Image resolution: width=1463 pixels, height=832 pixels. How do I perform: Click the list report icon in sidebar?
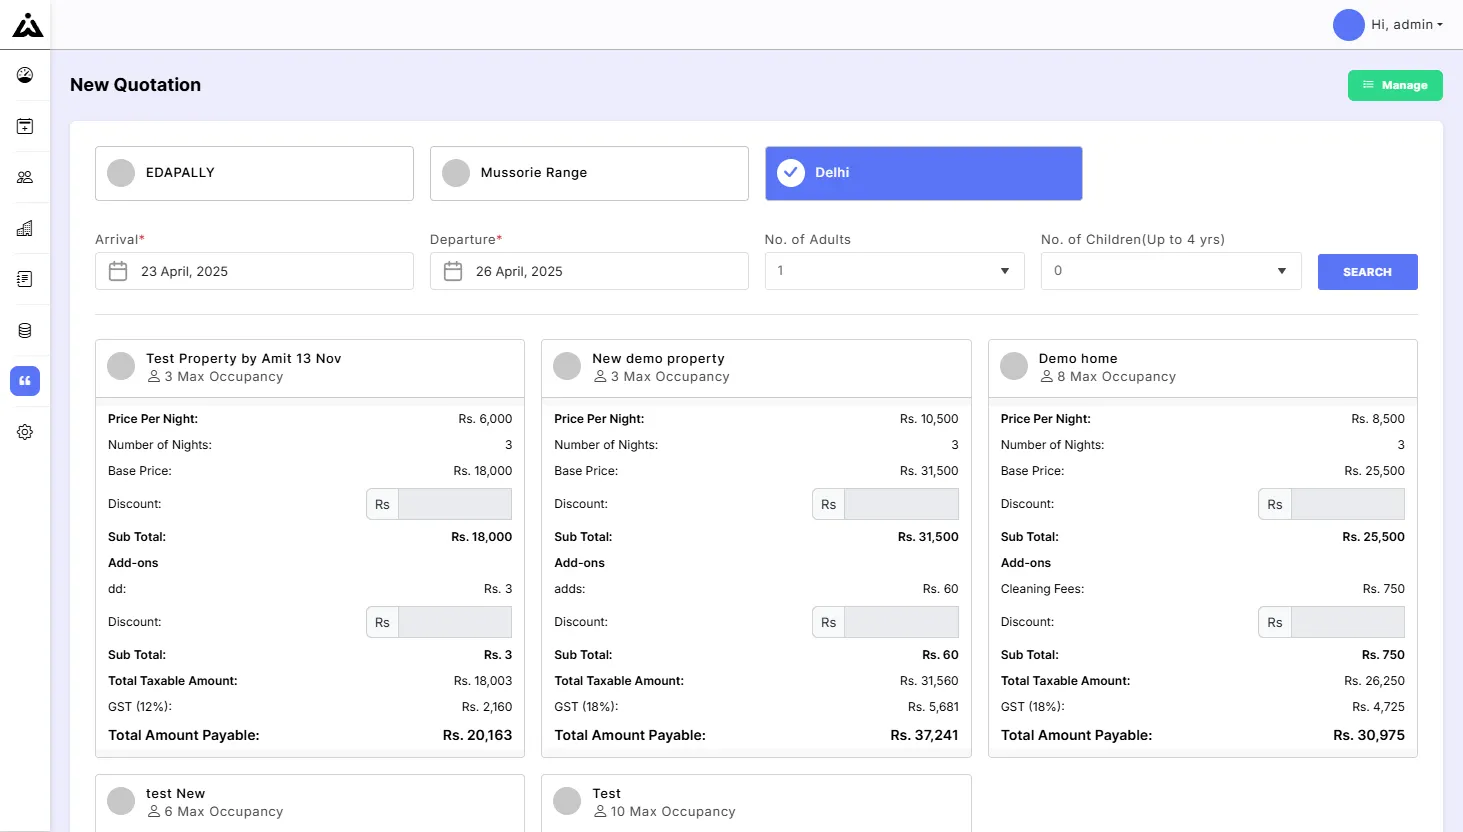[25, 279]
